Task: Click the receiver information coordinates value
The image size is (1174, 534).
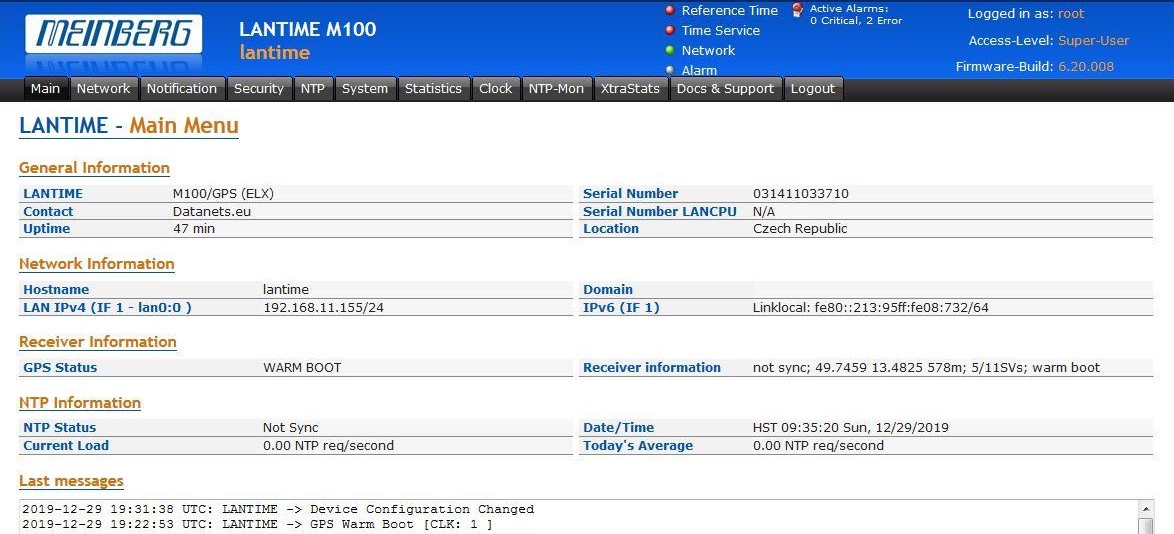Action: (926, 368)
